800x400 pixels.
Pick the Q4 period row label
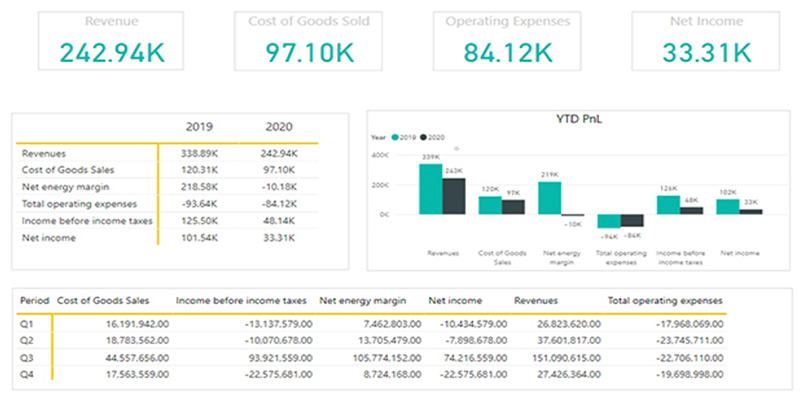(26, 372)
